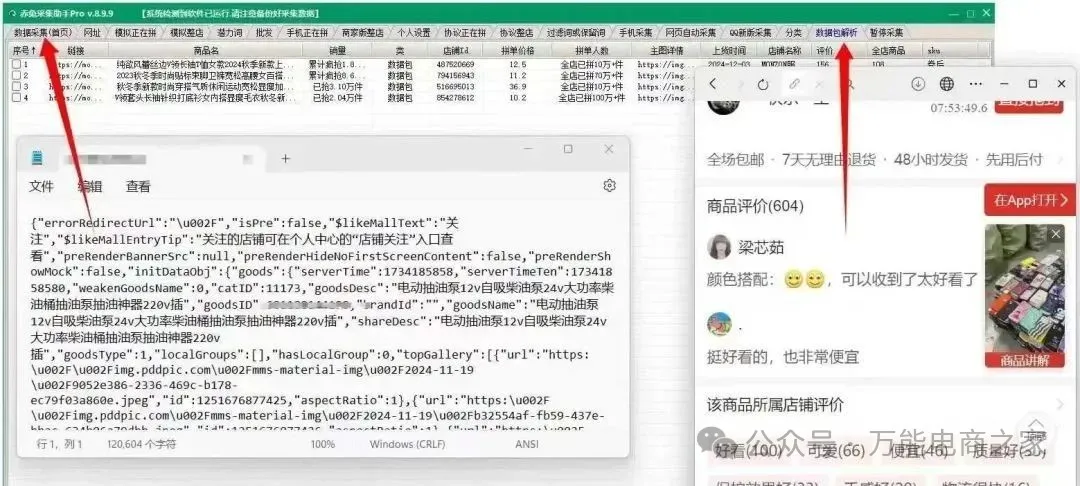Viewport: 1080px width, 486px height.
Task: Check the checkbox for row 1
Action: (16, 65)
